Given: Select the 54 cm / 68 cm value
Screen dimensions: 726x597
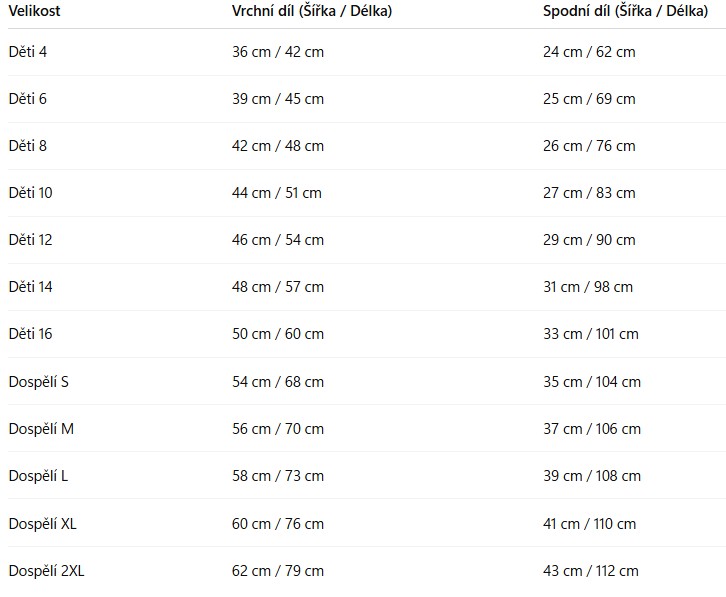Looking at the screenshot, I should coord(278,382).
